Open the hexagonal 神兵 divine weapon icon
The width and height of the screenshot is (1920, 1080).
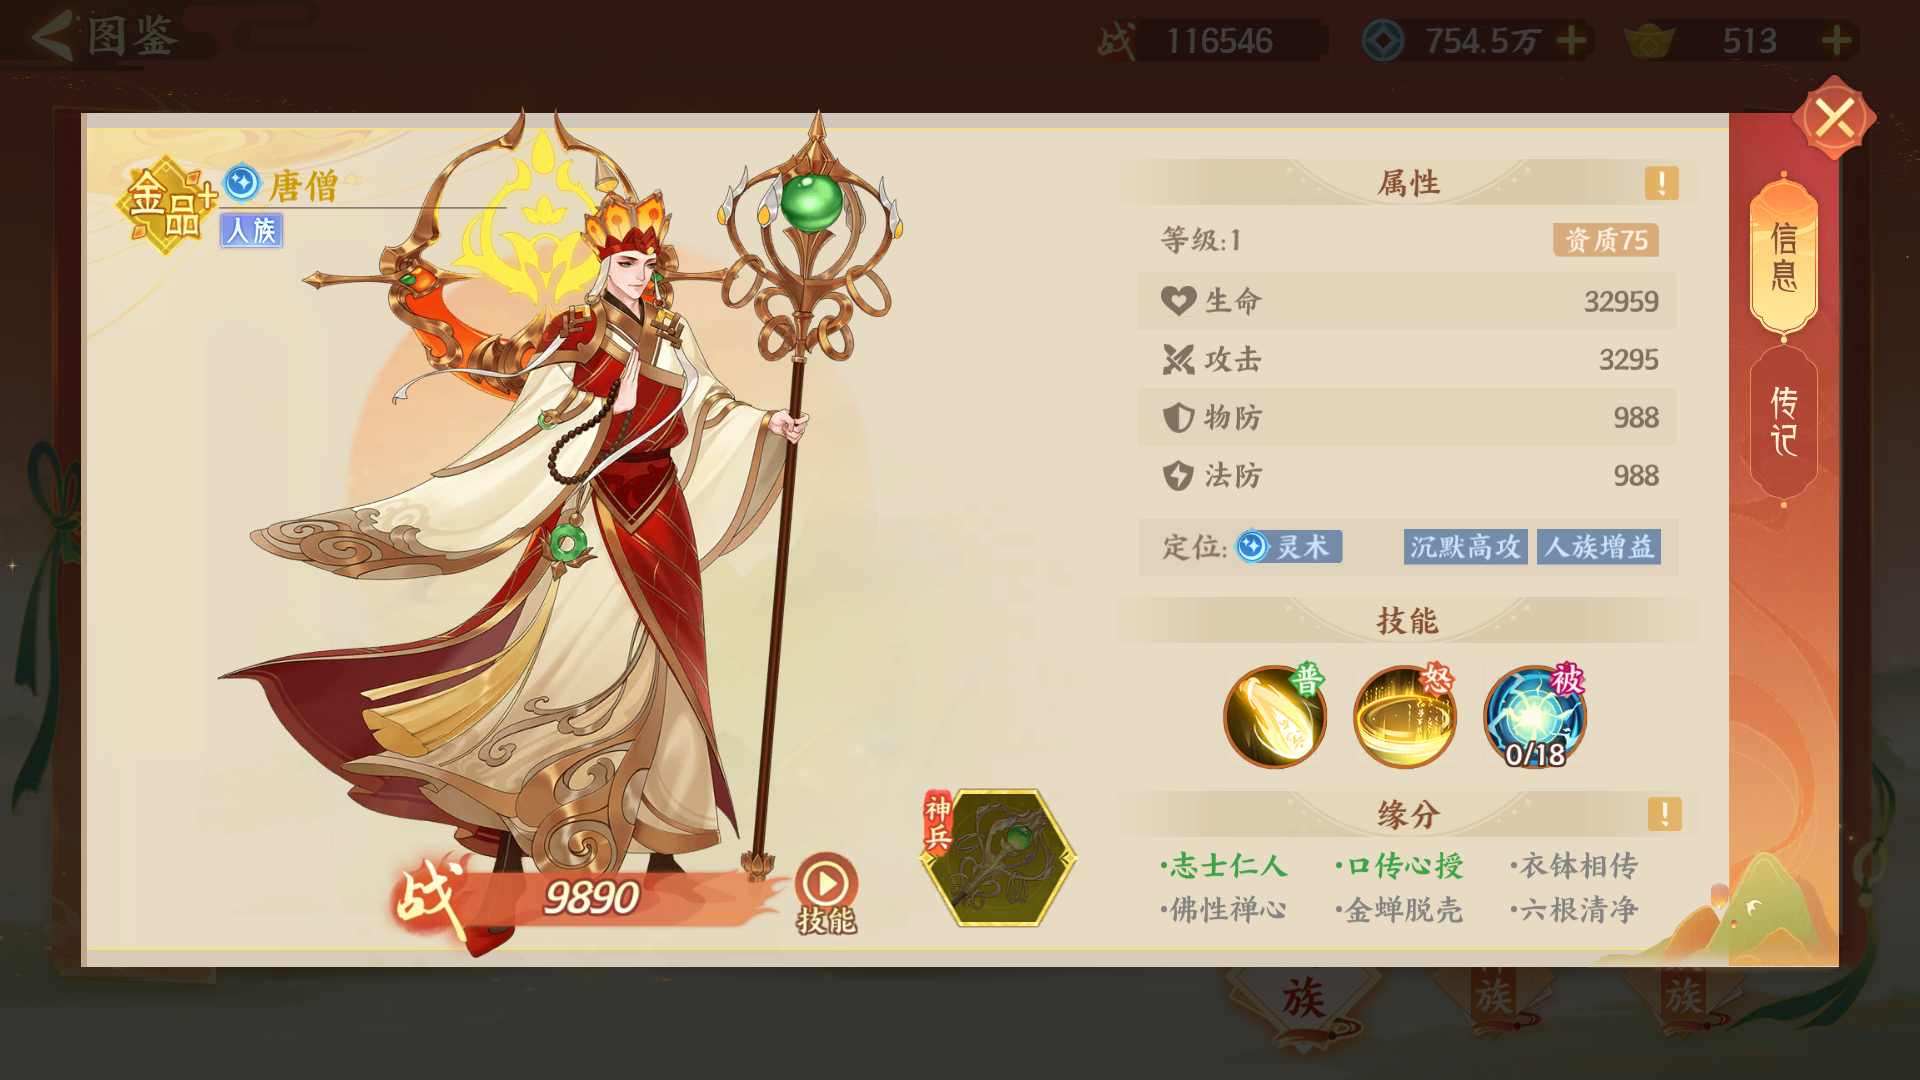(998, 857)
